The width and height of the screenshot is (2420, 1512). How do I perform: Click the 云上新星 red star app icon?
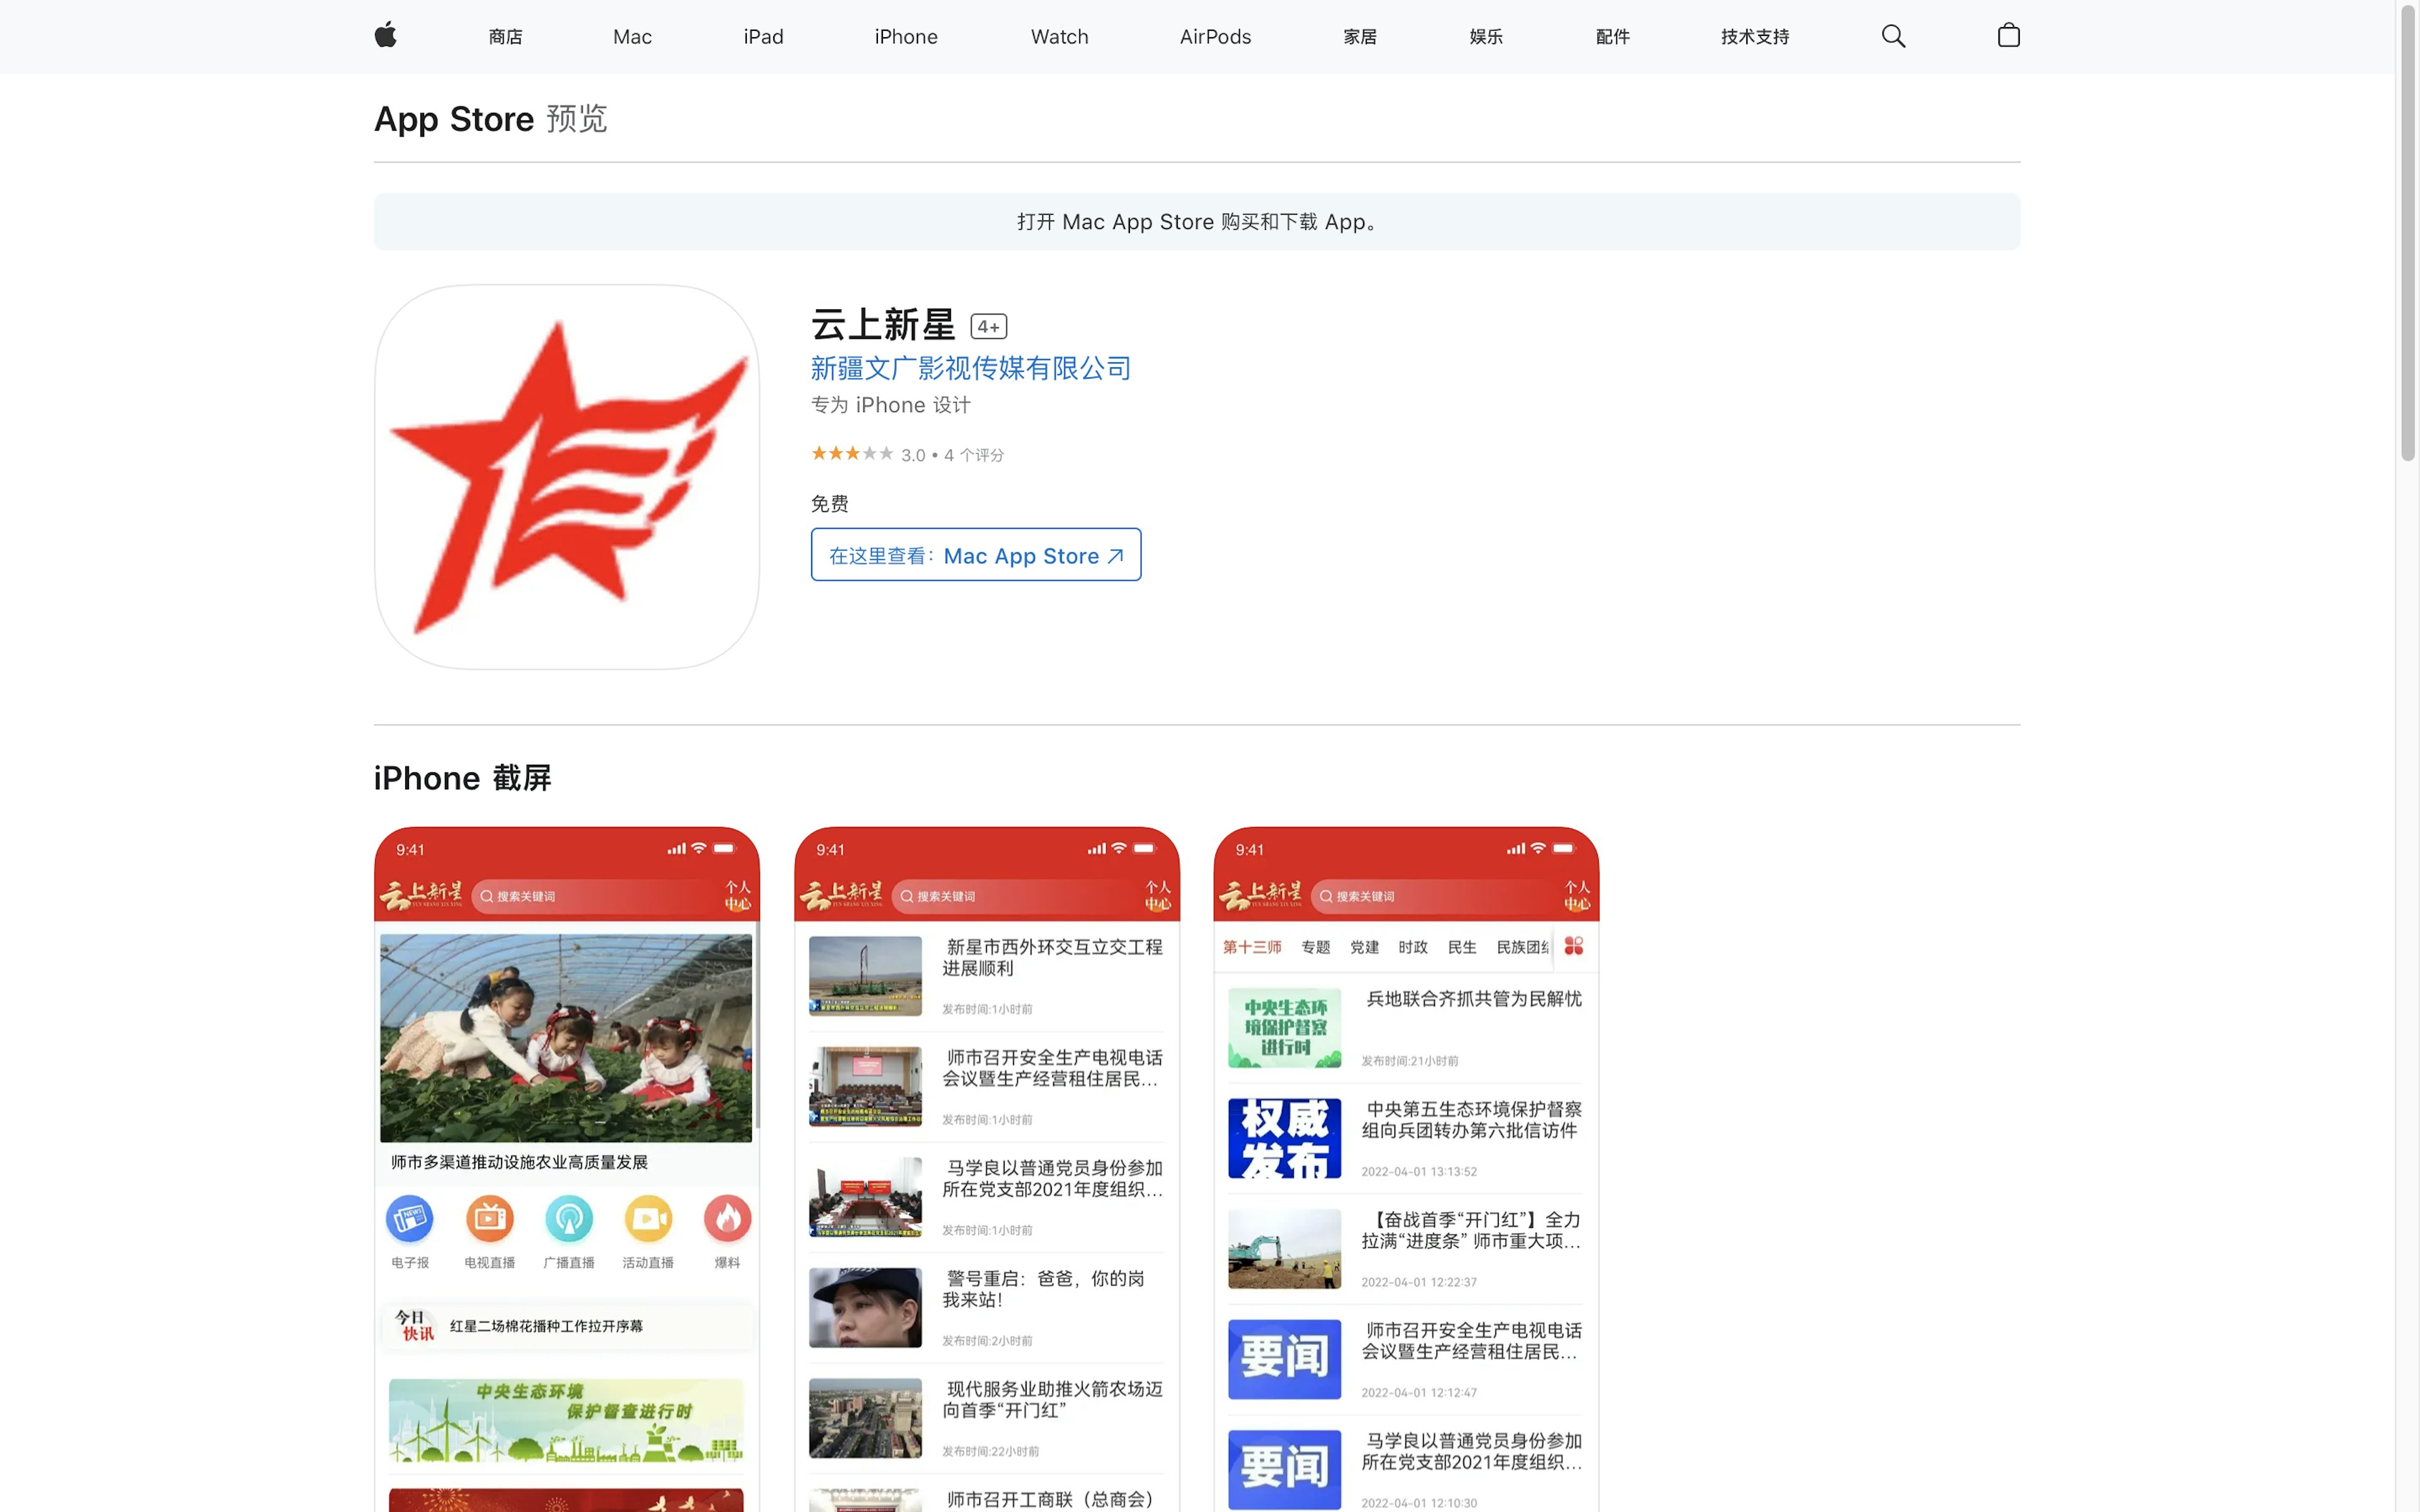566,477
